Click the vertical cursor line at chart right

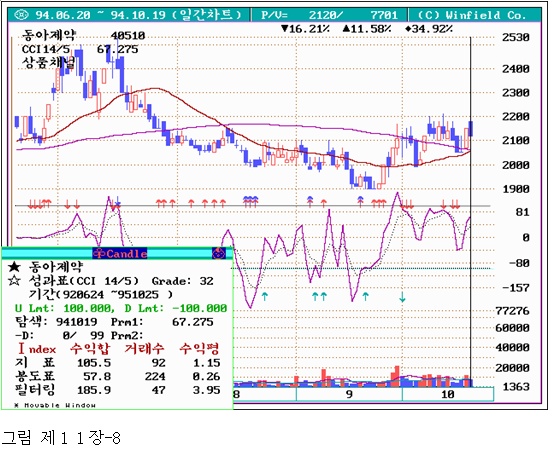click(471, 212)
